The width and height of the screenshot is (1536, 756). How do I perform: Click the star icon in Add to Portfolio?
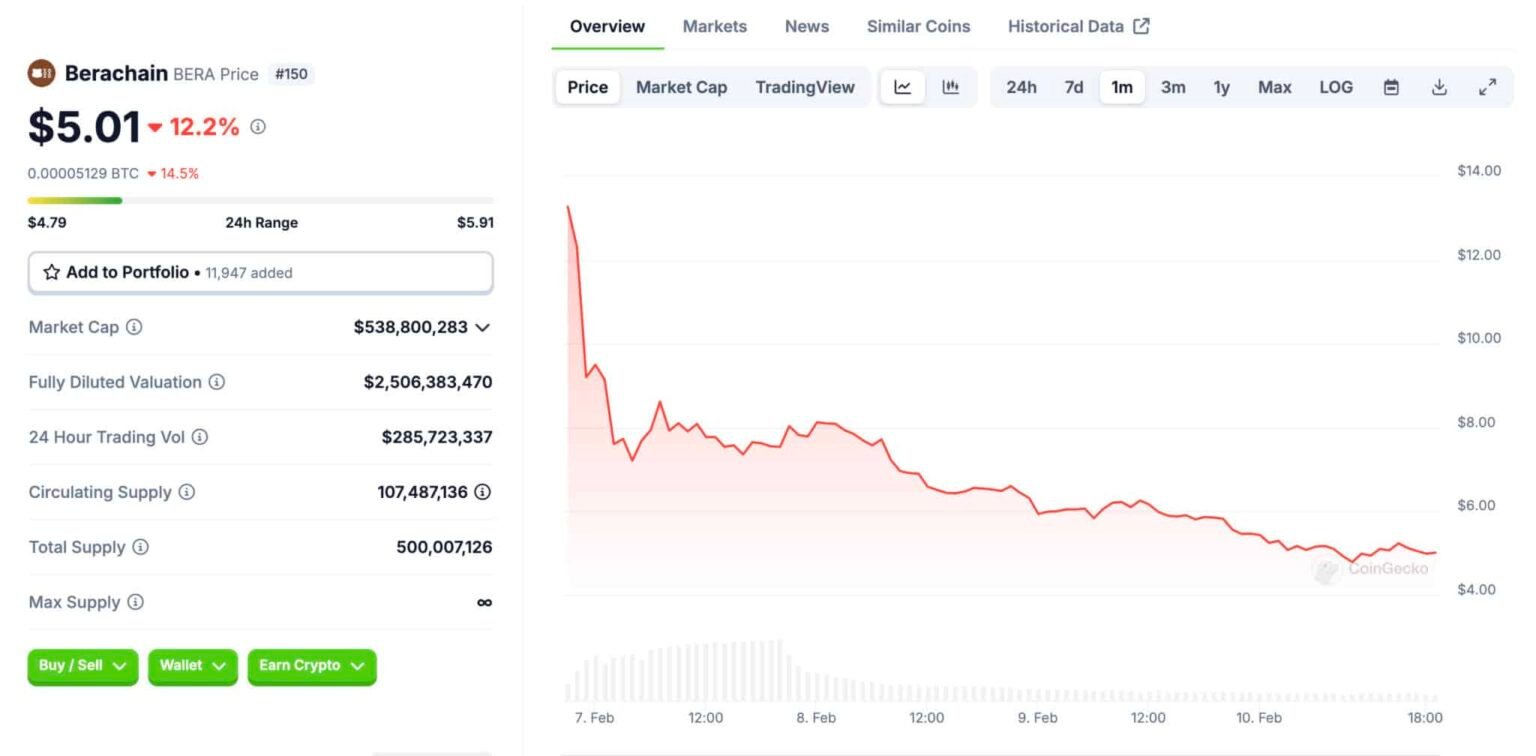pyautogui.click(x=50, y=272)
